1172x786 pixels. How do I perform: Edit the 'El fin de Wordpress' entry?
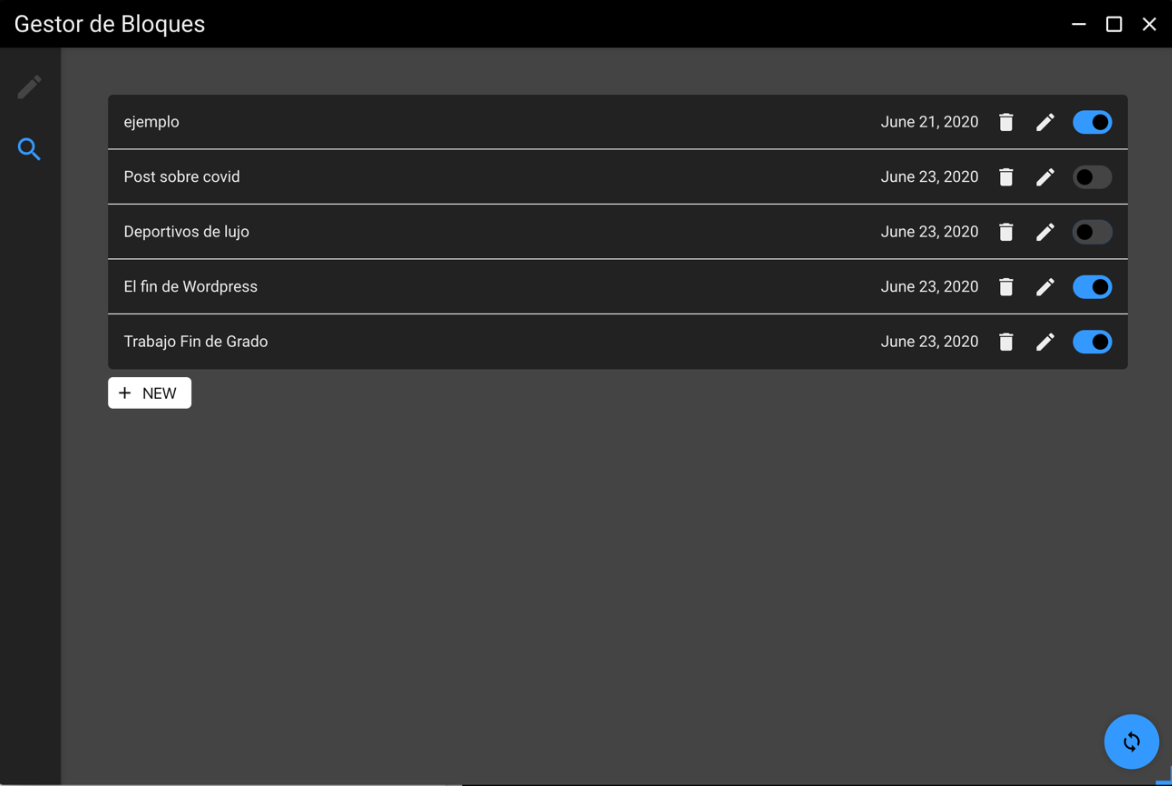[1045, 287]
